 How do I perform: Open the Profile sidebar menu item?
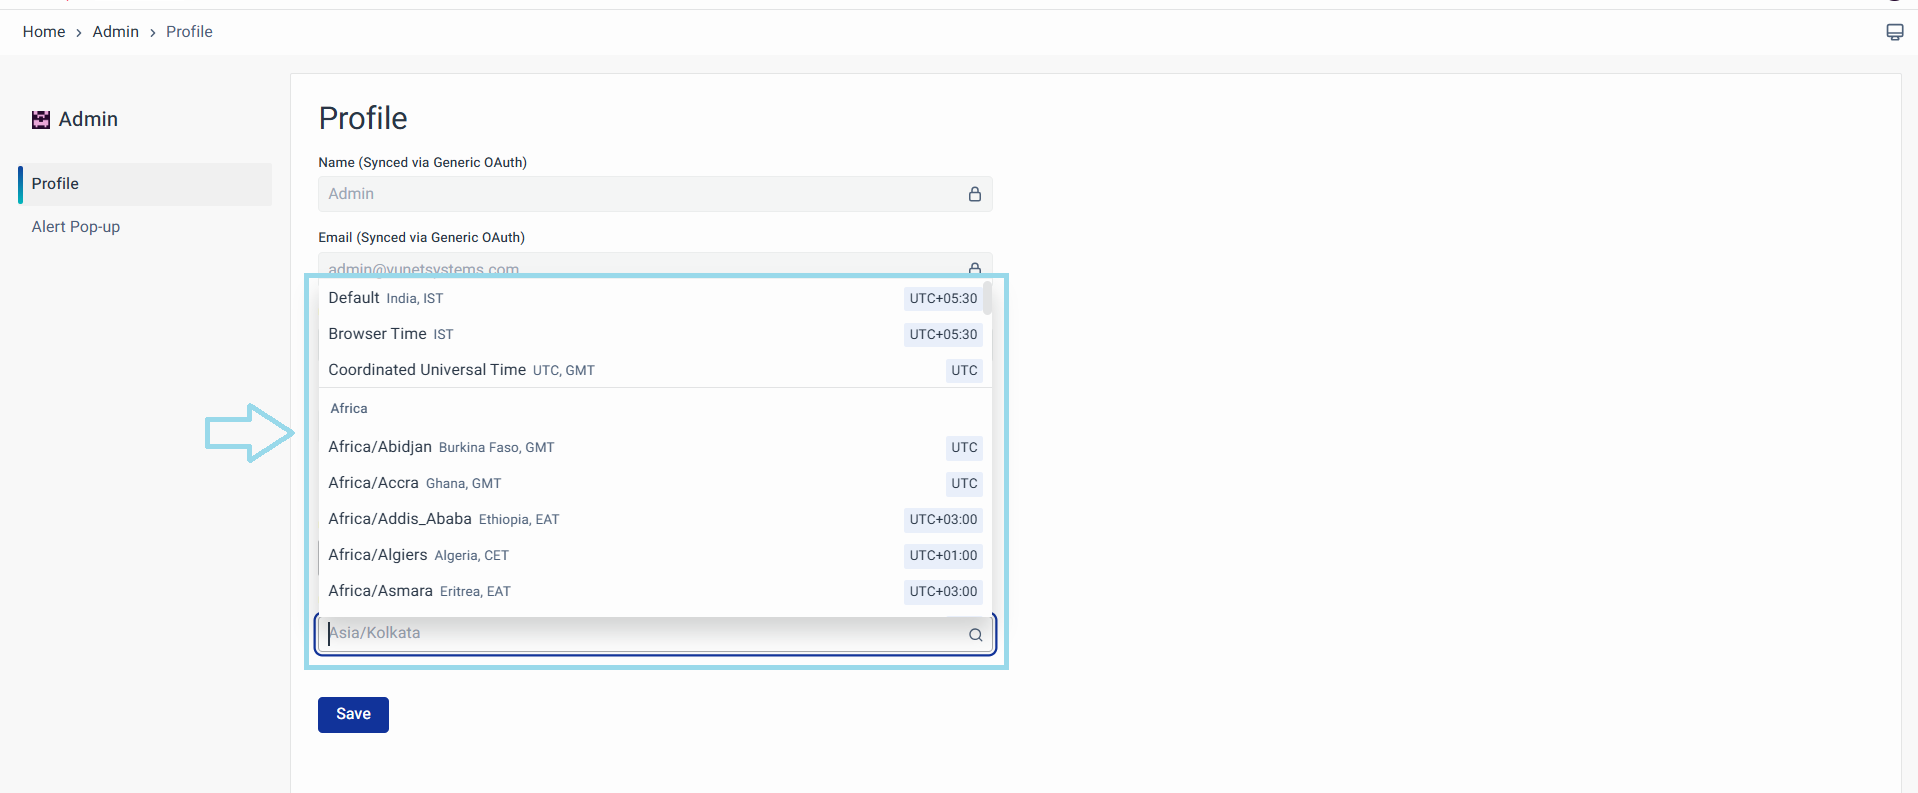145,184
